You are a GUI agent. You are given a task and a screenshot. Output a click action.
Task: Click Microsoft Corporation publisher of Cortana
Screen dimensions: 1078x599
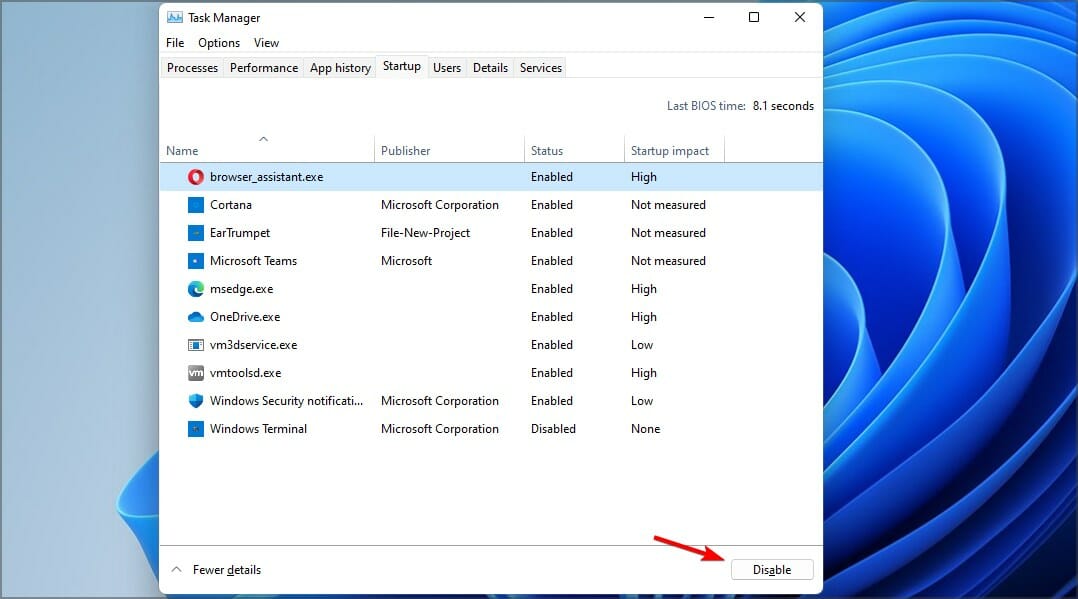[x=440, y=205]
